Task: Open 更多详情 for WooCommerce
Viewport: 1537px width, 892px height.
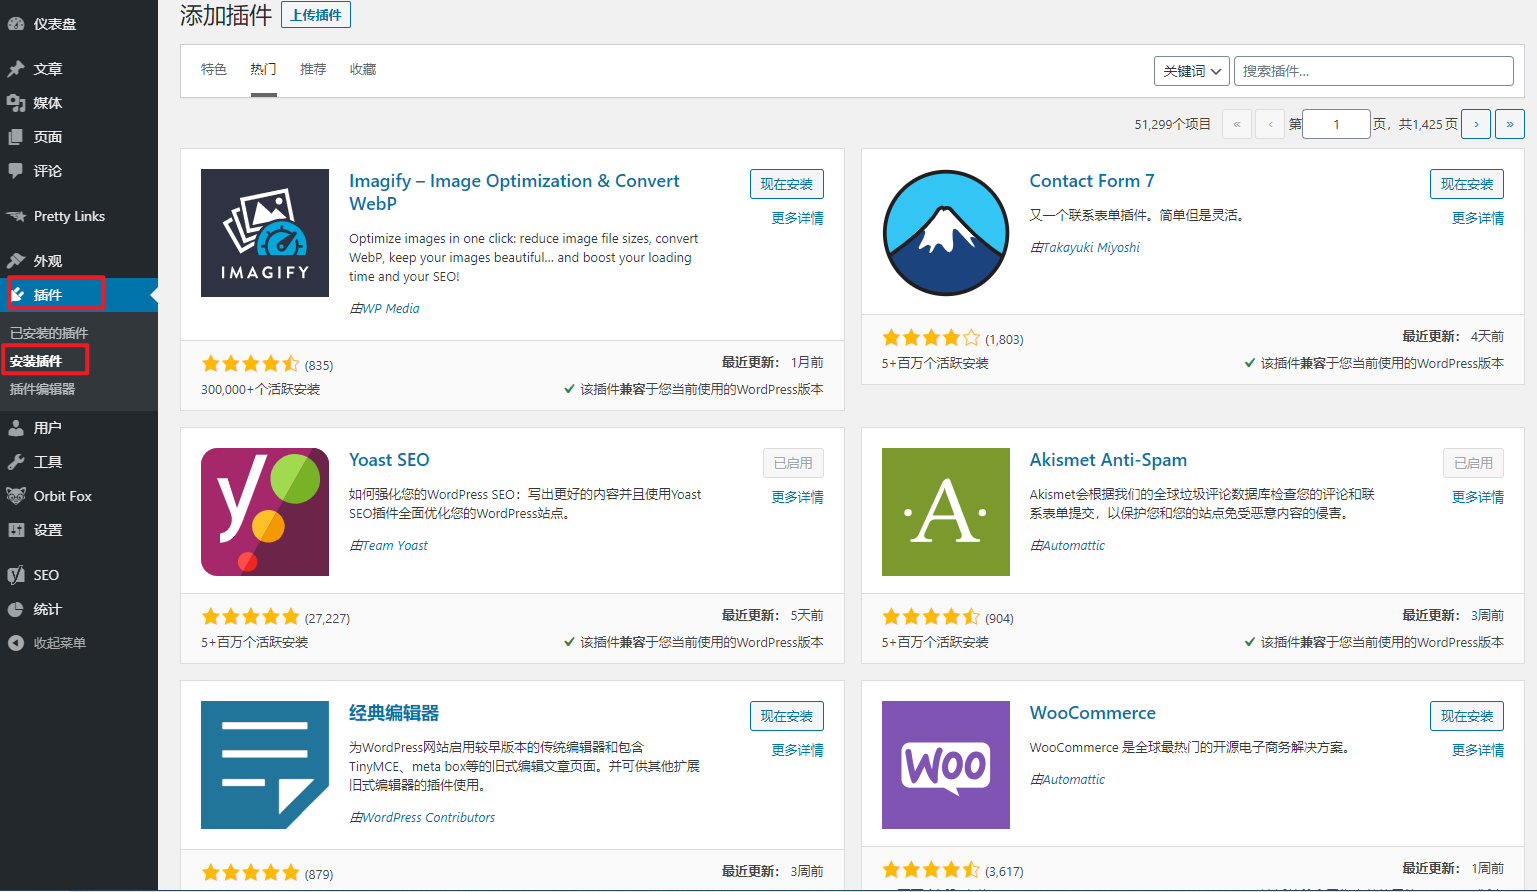Action: (x=1478, y=750)
